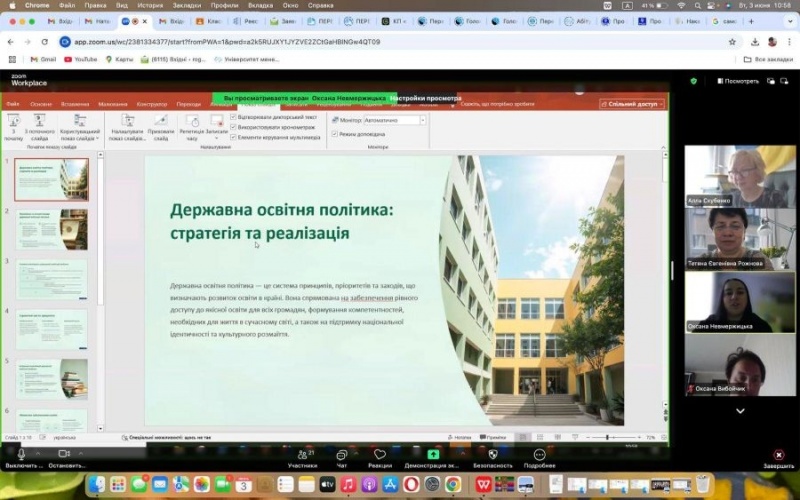
Task: Open Реакции reactions heart icon
Action: click(x=379, y=455)
